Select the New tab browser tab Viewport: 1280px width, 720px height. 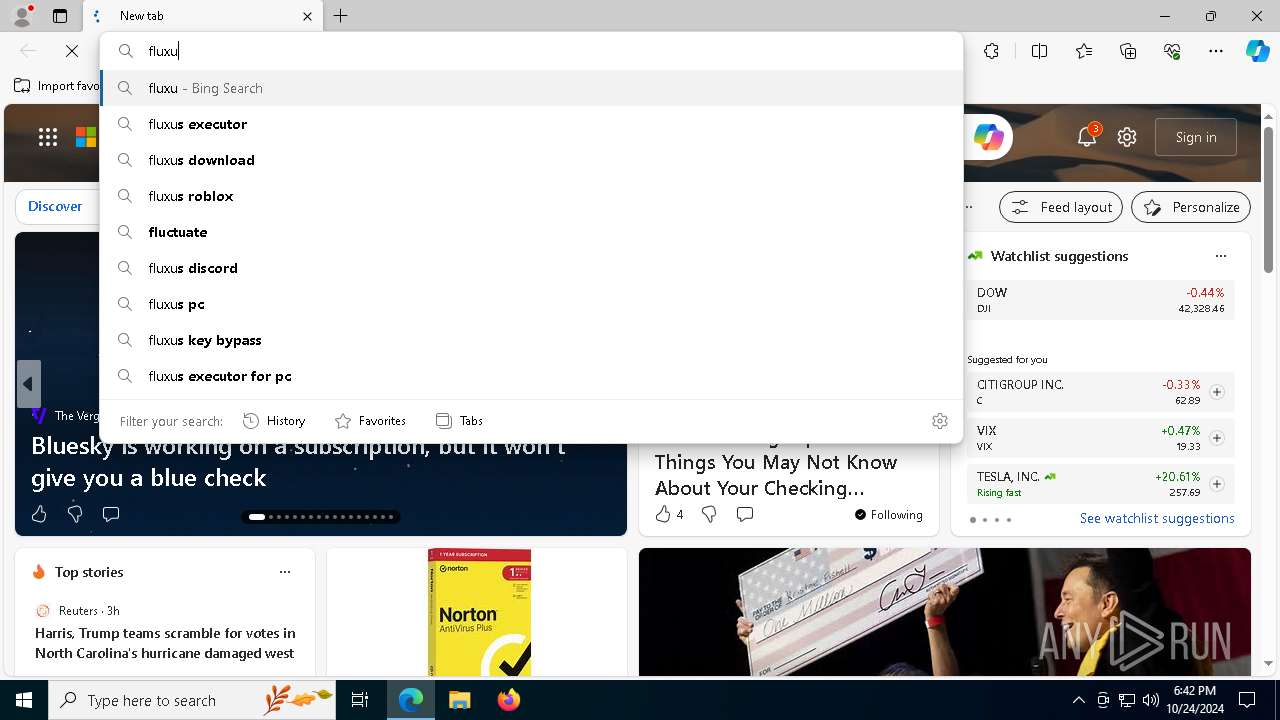pyautogui.click(x=202, y=16)
